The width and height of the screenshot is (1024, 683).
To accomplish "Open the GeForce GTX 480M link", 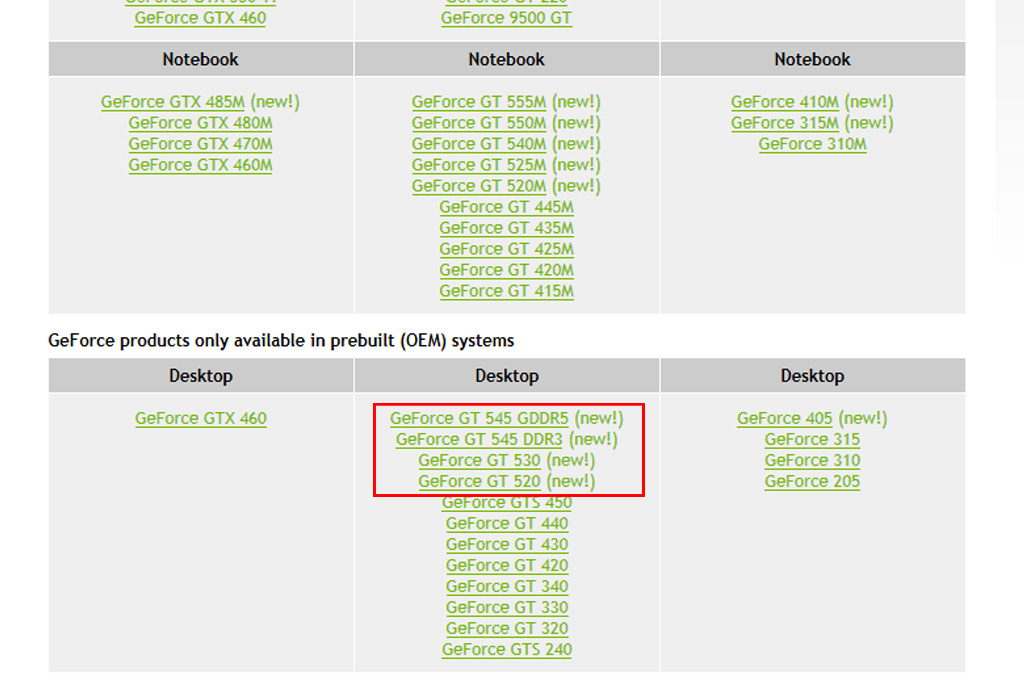I will coord(200,123).
